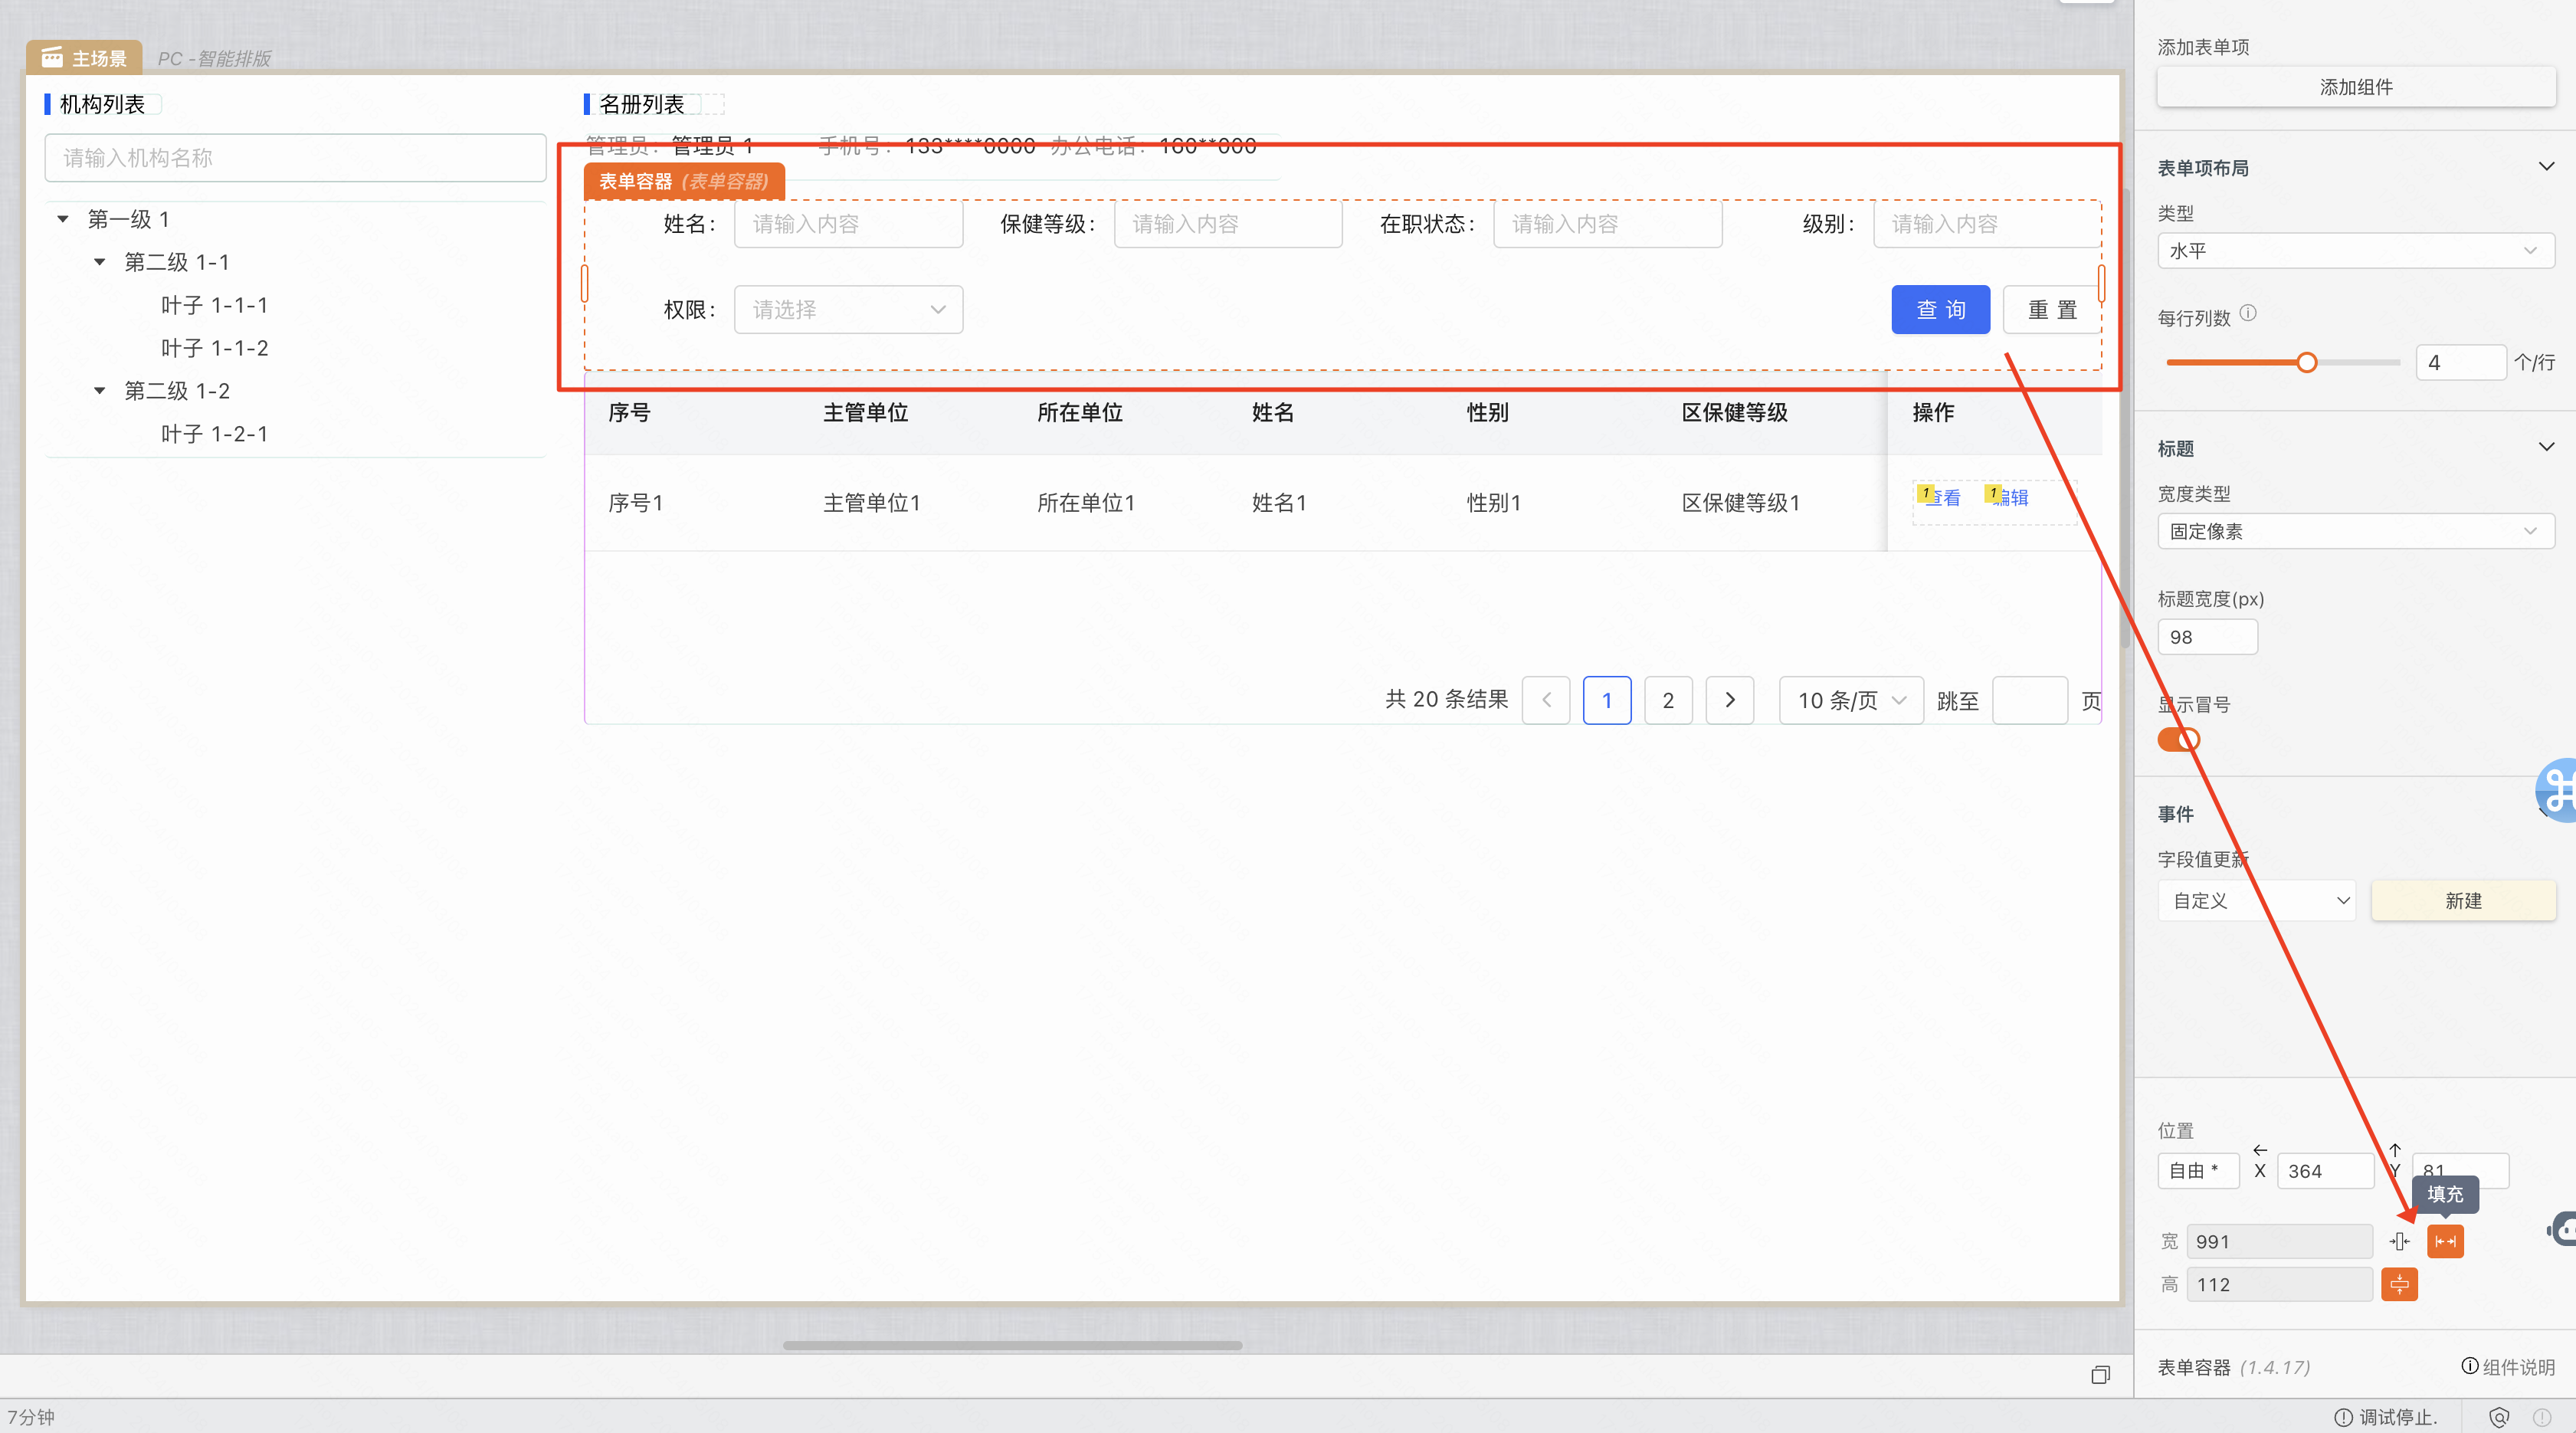The height and width of the screenshot is (1433, 2576).
Task: Click the 所在单位 column header
Action: tap(1080, 412)
